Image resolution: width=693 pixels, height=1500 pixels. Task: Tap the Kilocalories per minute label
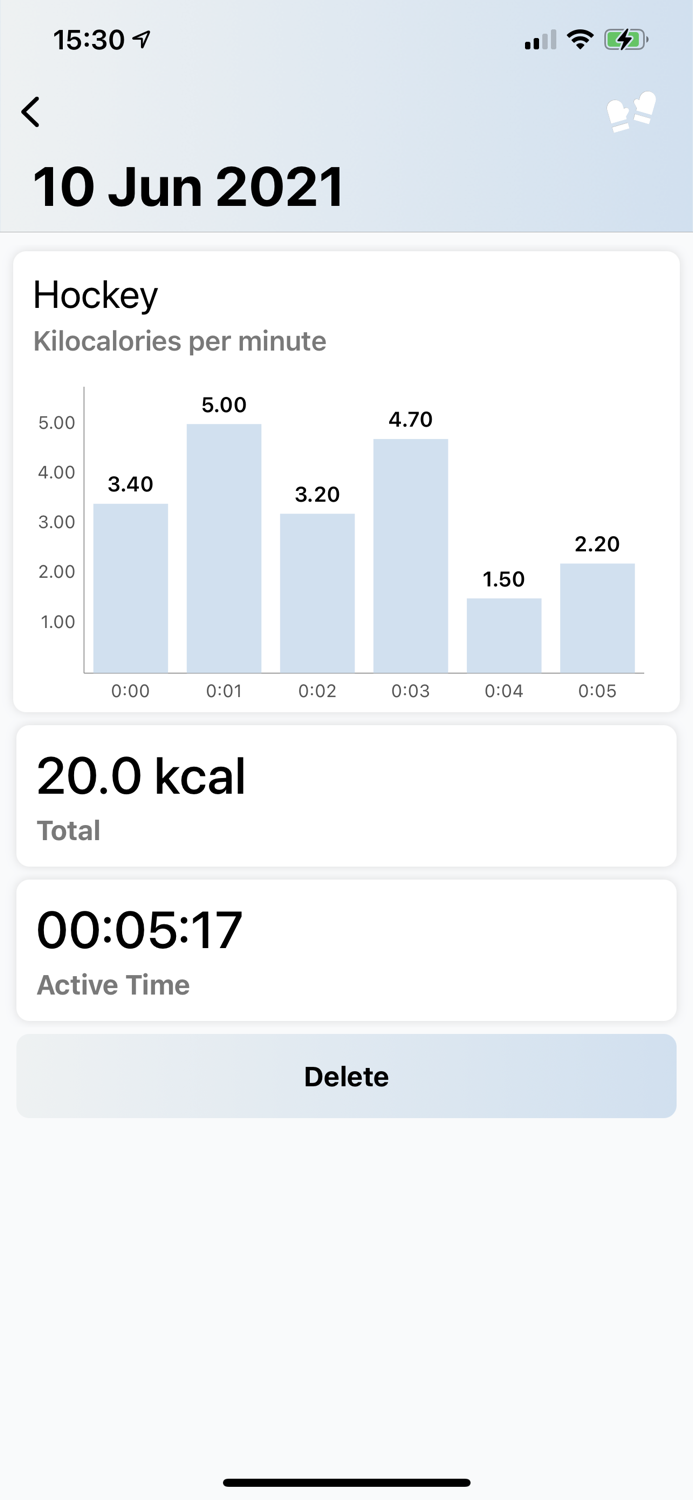[180, 341]
